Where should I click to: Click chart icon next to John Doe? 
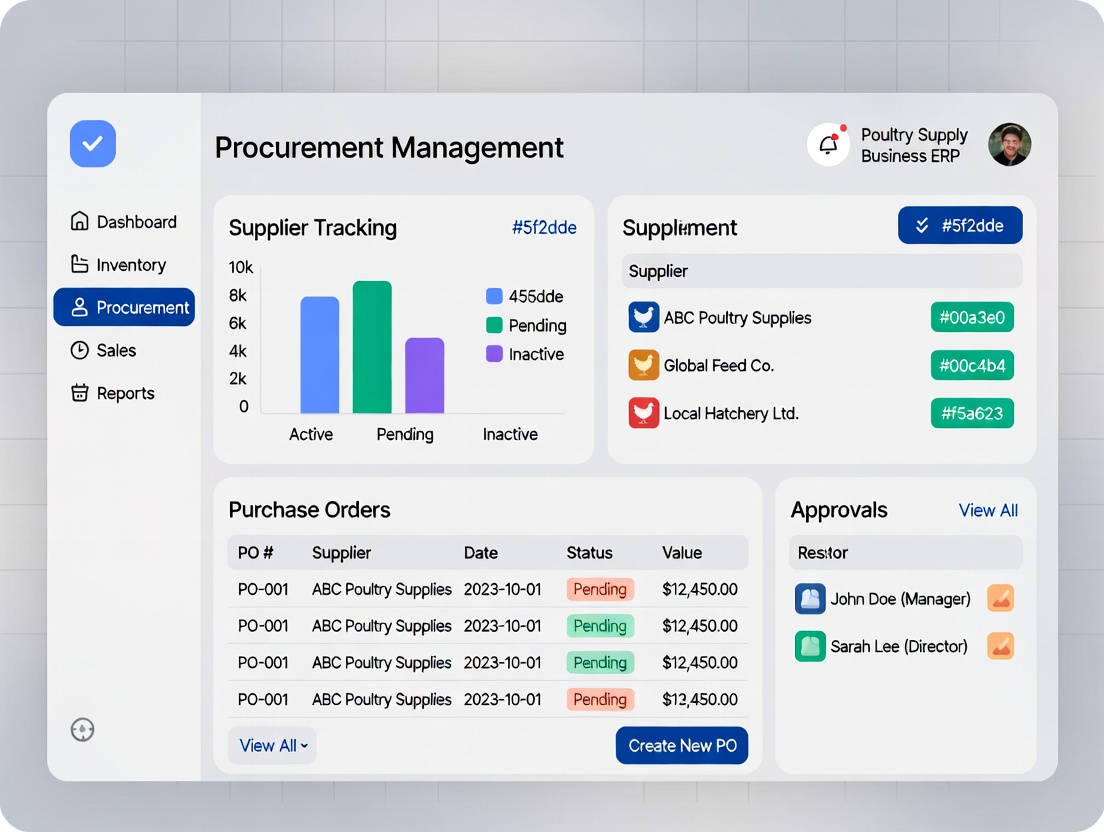pyautogui.click(x=1001, y=598)
